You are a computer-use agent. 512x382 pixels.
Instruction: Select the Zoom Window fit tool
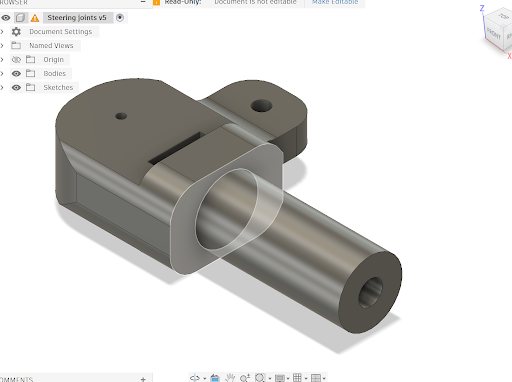(x=260, y=378)
